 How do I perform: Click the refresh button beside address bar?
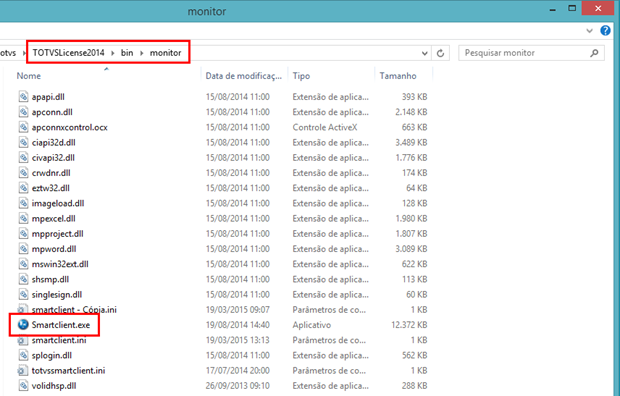440,53
